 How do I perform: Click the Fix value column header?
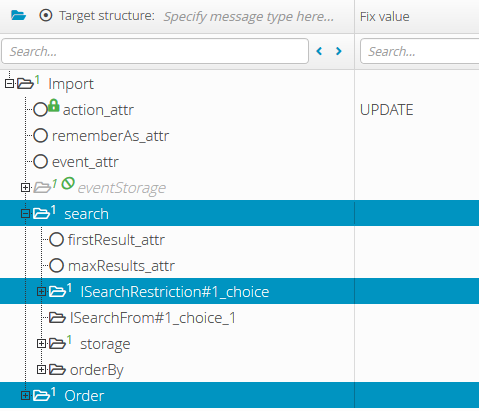[385, 17]
